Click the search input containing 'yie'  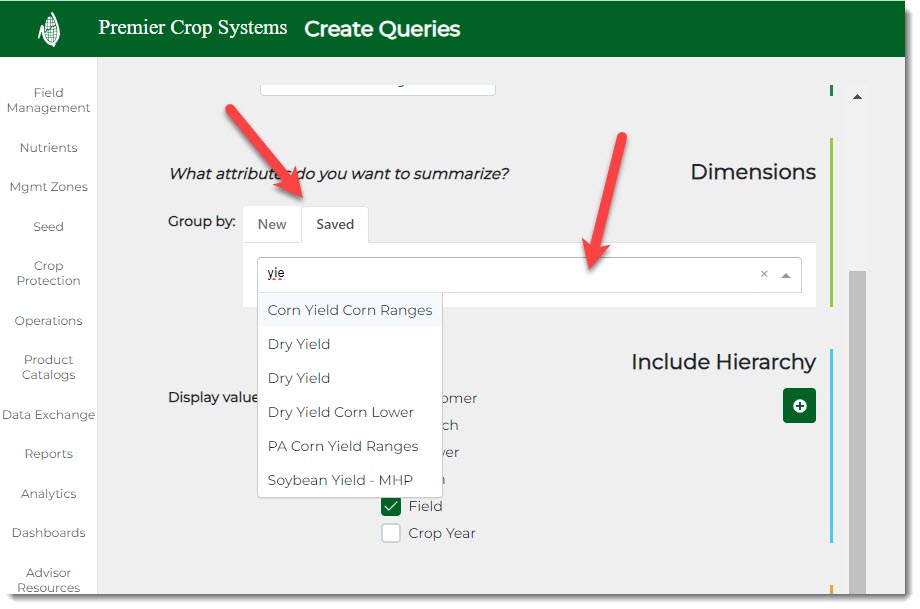click(x=500, y=274)
